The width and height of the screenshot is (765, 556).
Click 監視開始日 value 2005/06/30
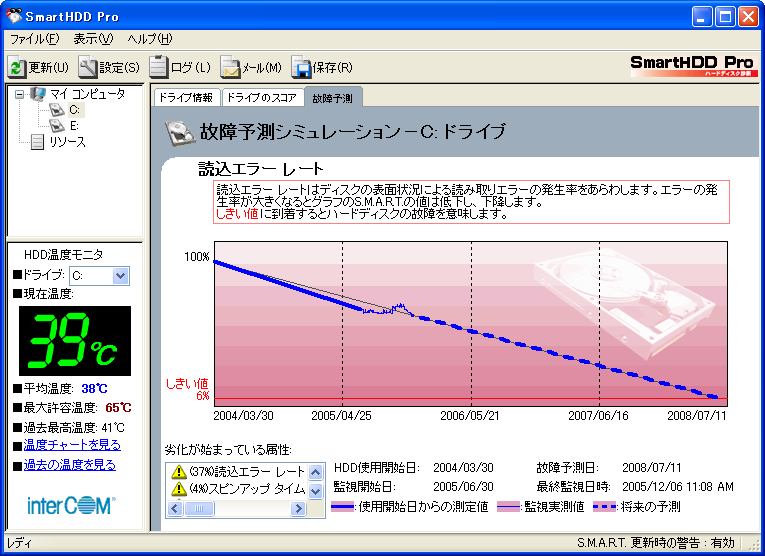point(463,487)
